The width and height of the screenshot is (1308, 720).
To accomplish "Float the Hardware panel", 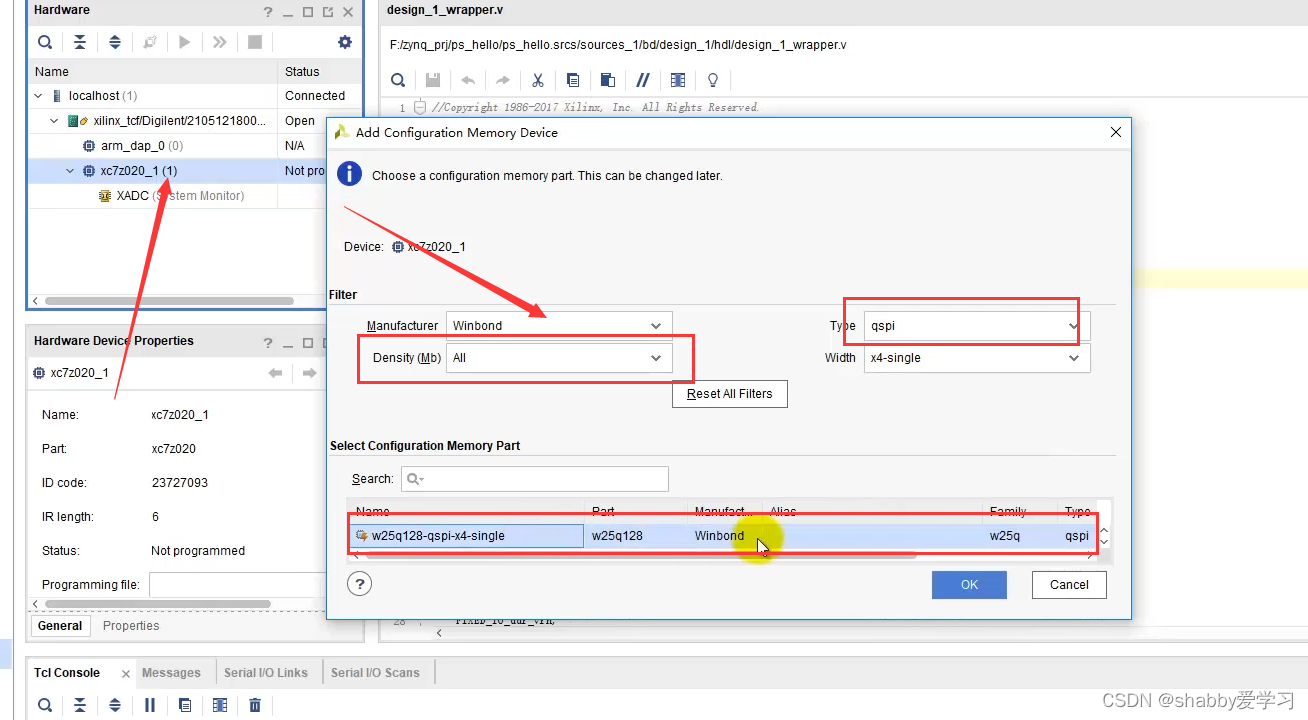I will pos(328,12).
